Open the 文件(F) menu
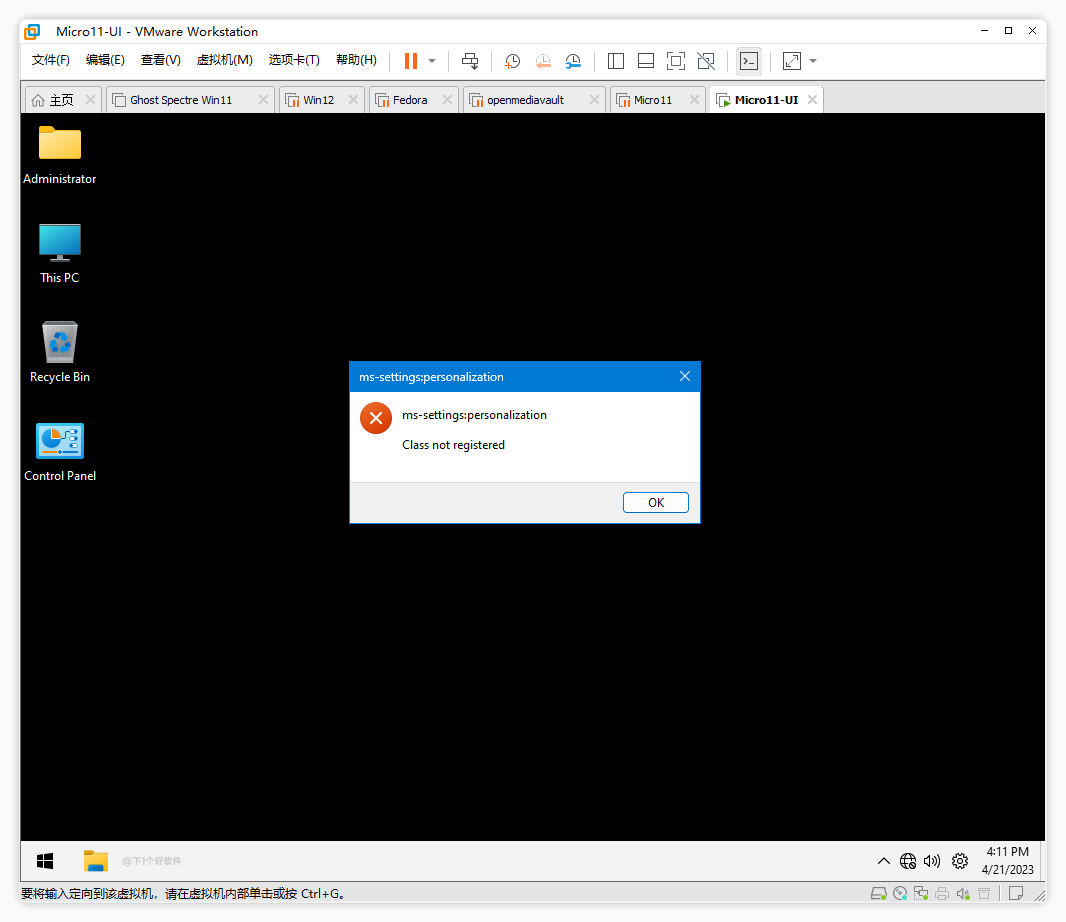 point(51,60)
